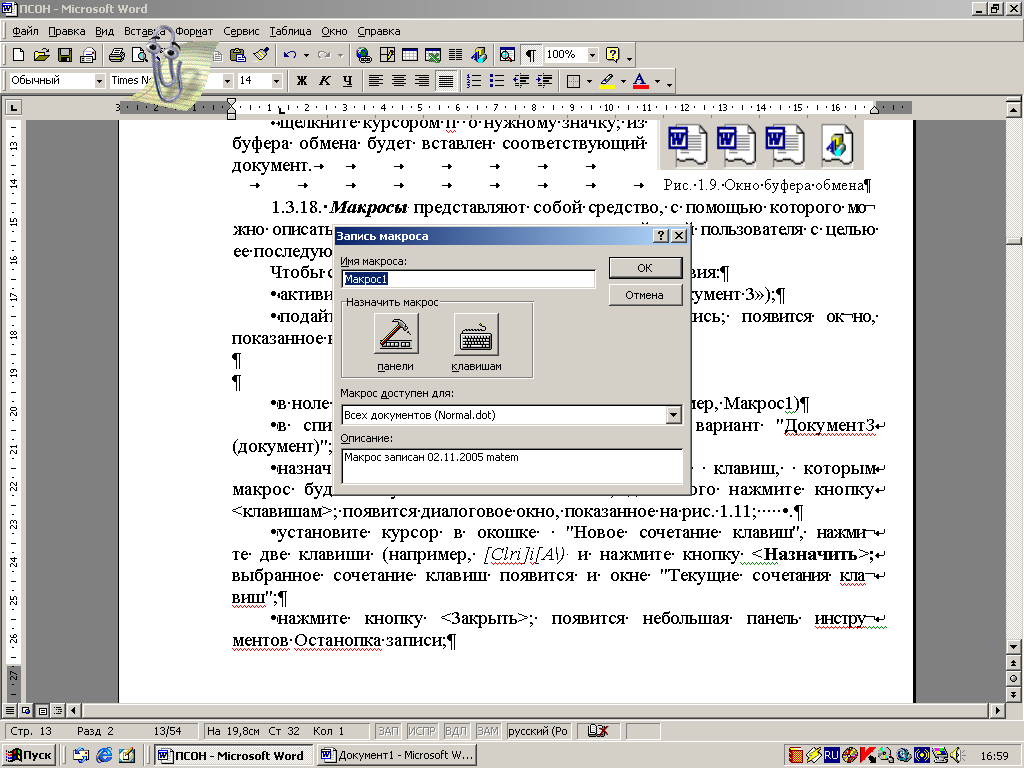Toggle bold Ж formatting
The height and width of the screenshot is (768, 1024).
pos(302,81)
